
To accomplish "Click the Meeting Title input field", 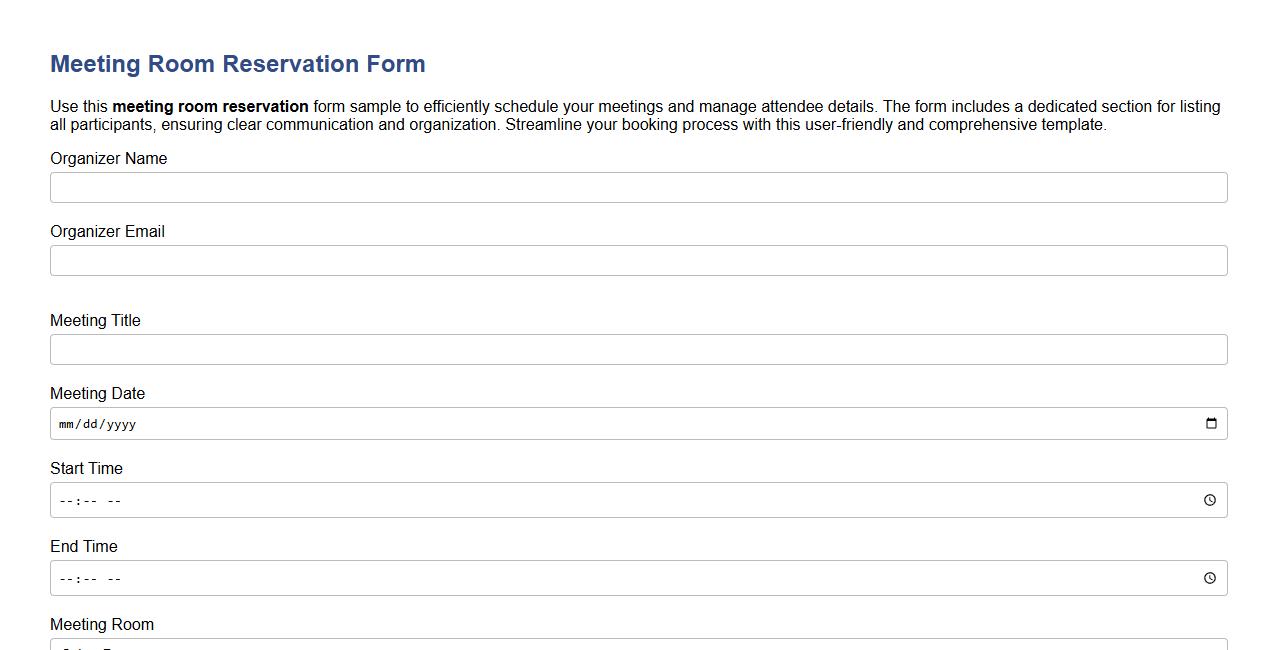I will pyautogui.click(x=638, y=349).
